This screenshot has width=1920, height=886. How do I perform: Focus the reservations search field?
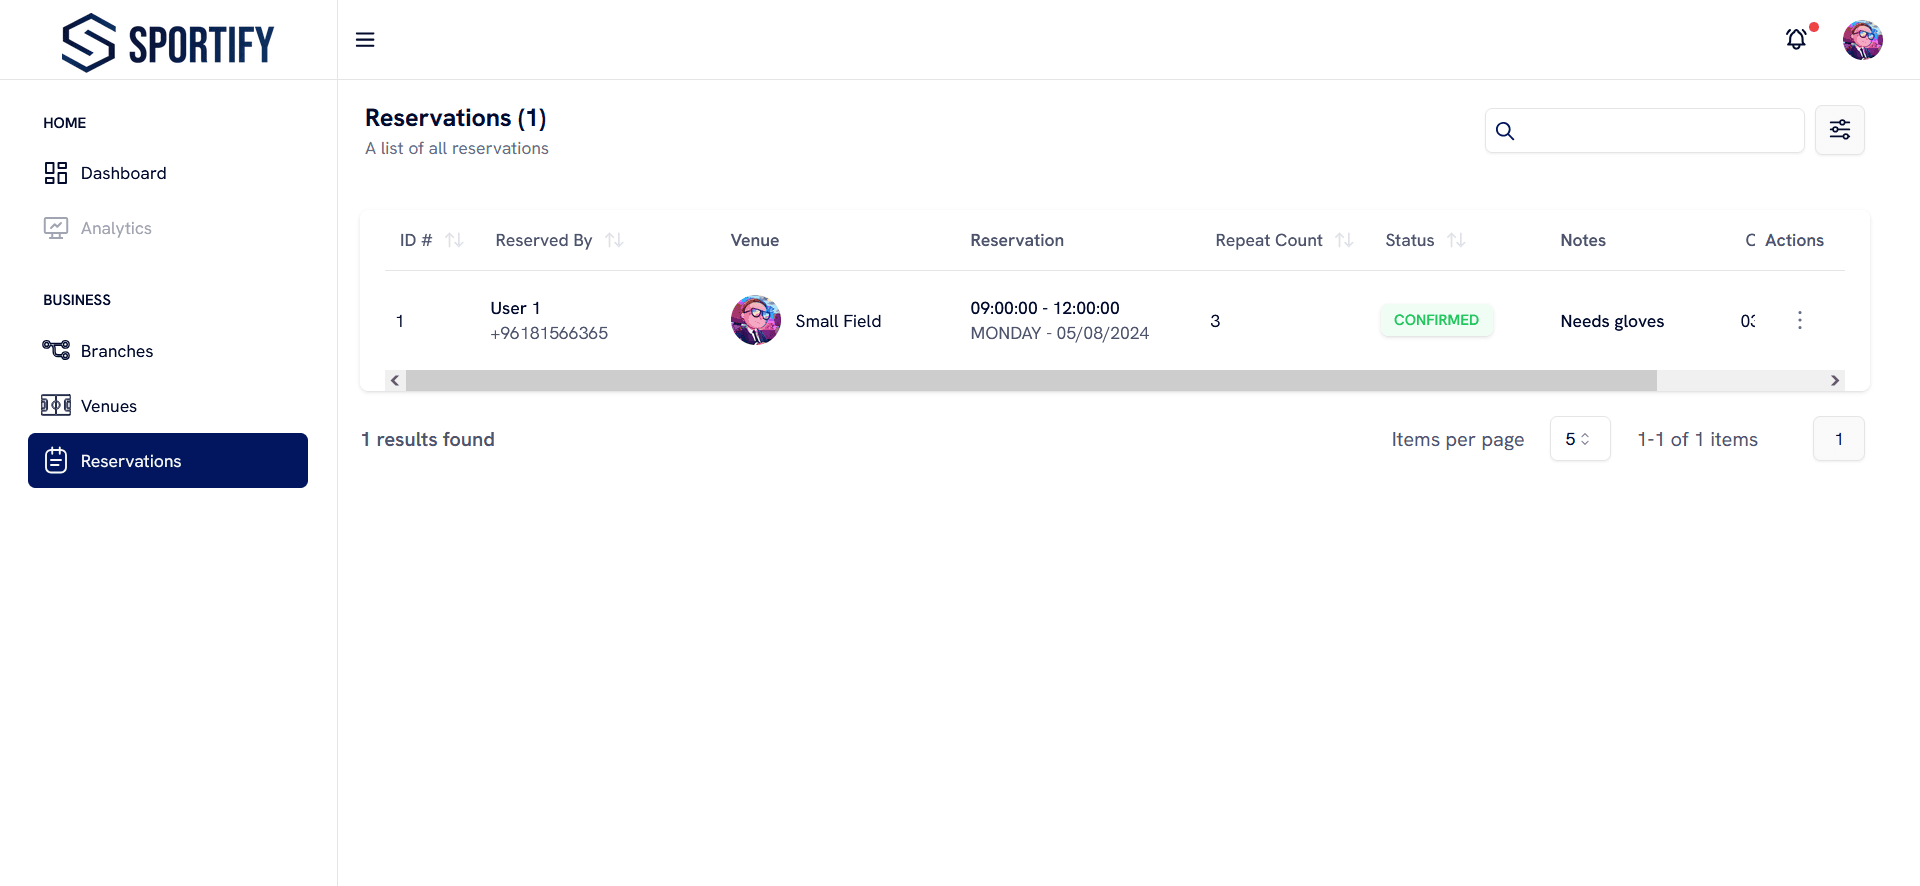(1660, 131)
